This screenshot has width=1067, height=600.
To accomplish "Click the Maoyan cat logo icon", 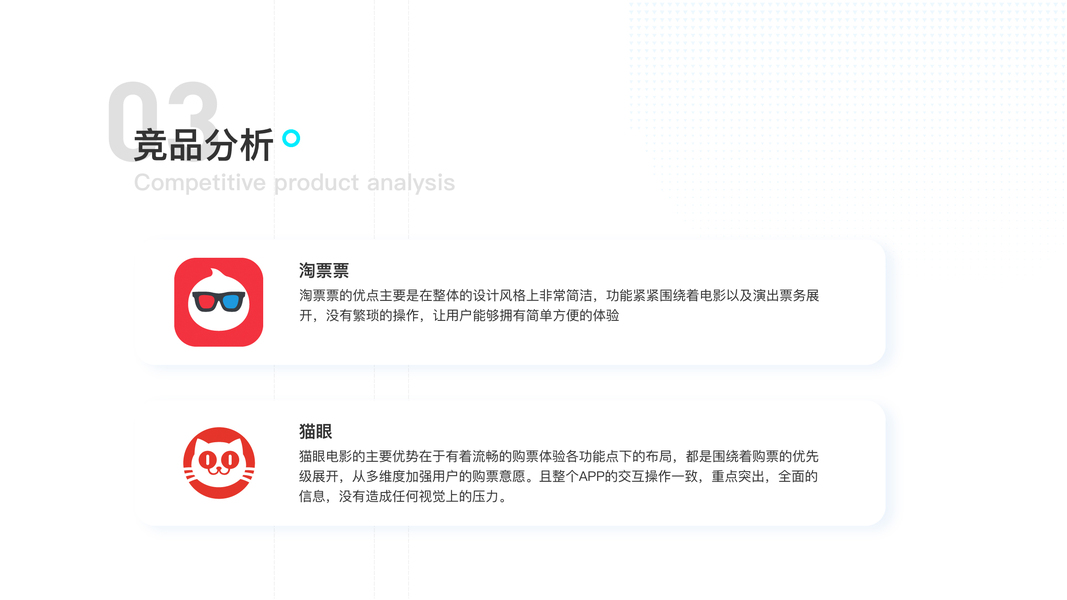I will coord(219,463).
